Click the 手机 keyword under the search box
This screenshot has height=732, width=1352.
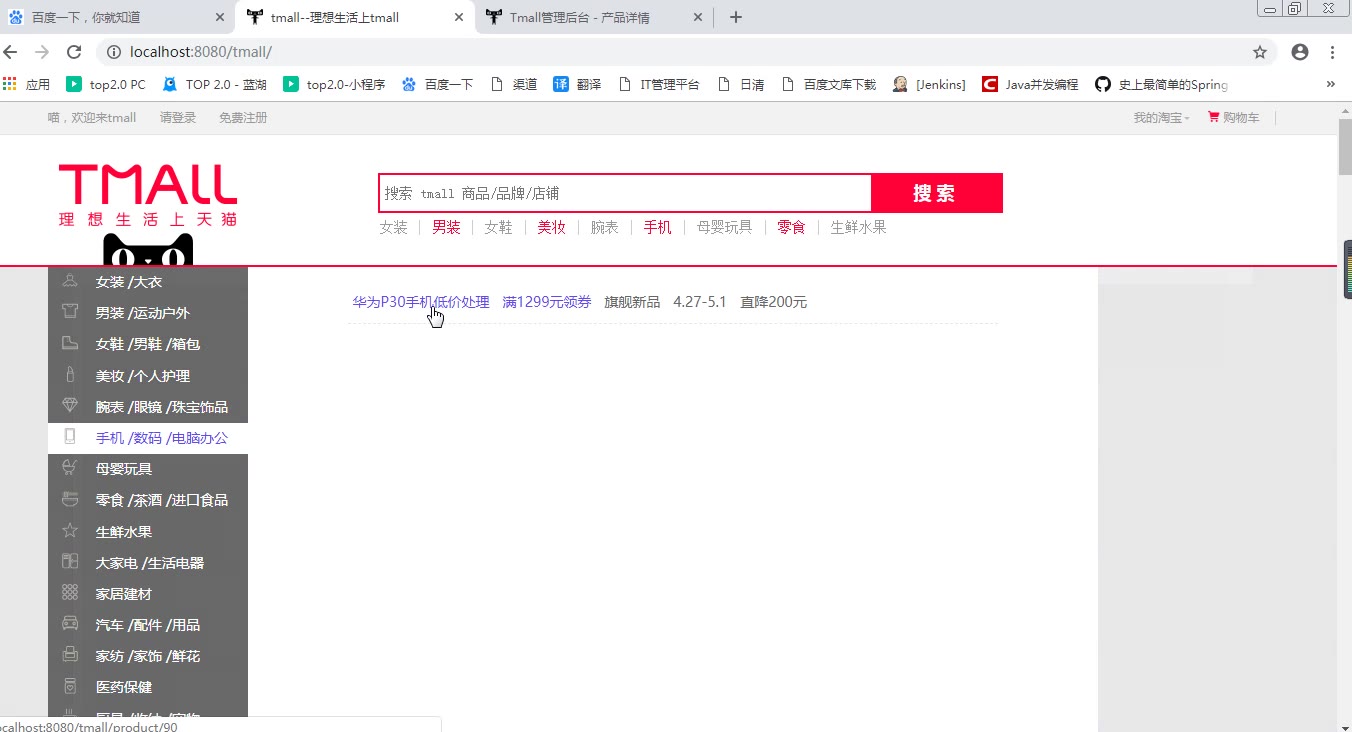(x=657, y=227)
